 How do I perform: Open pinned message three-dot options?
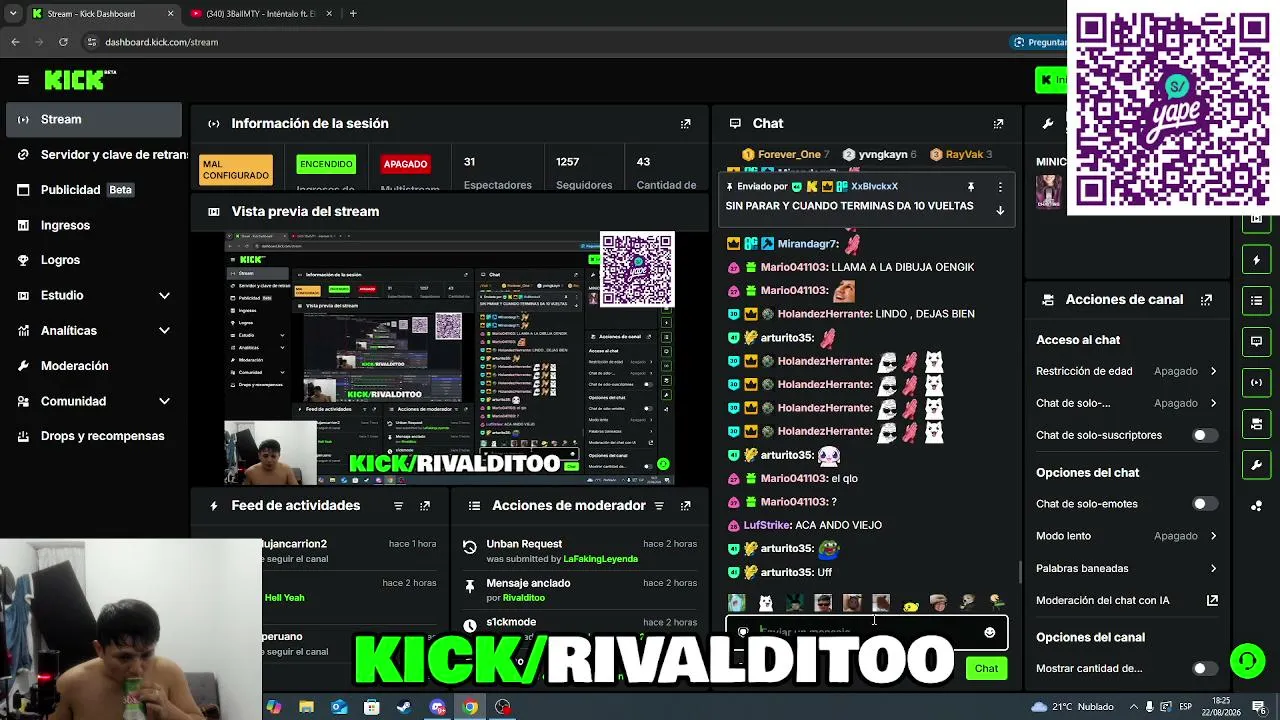(x=1000, y=187)
